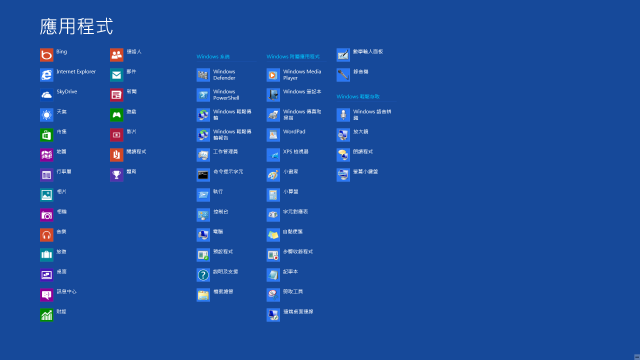
Task: Open the Mail envelope app
Action: (x=117, y=75)
